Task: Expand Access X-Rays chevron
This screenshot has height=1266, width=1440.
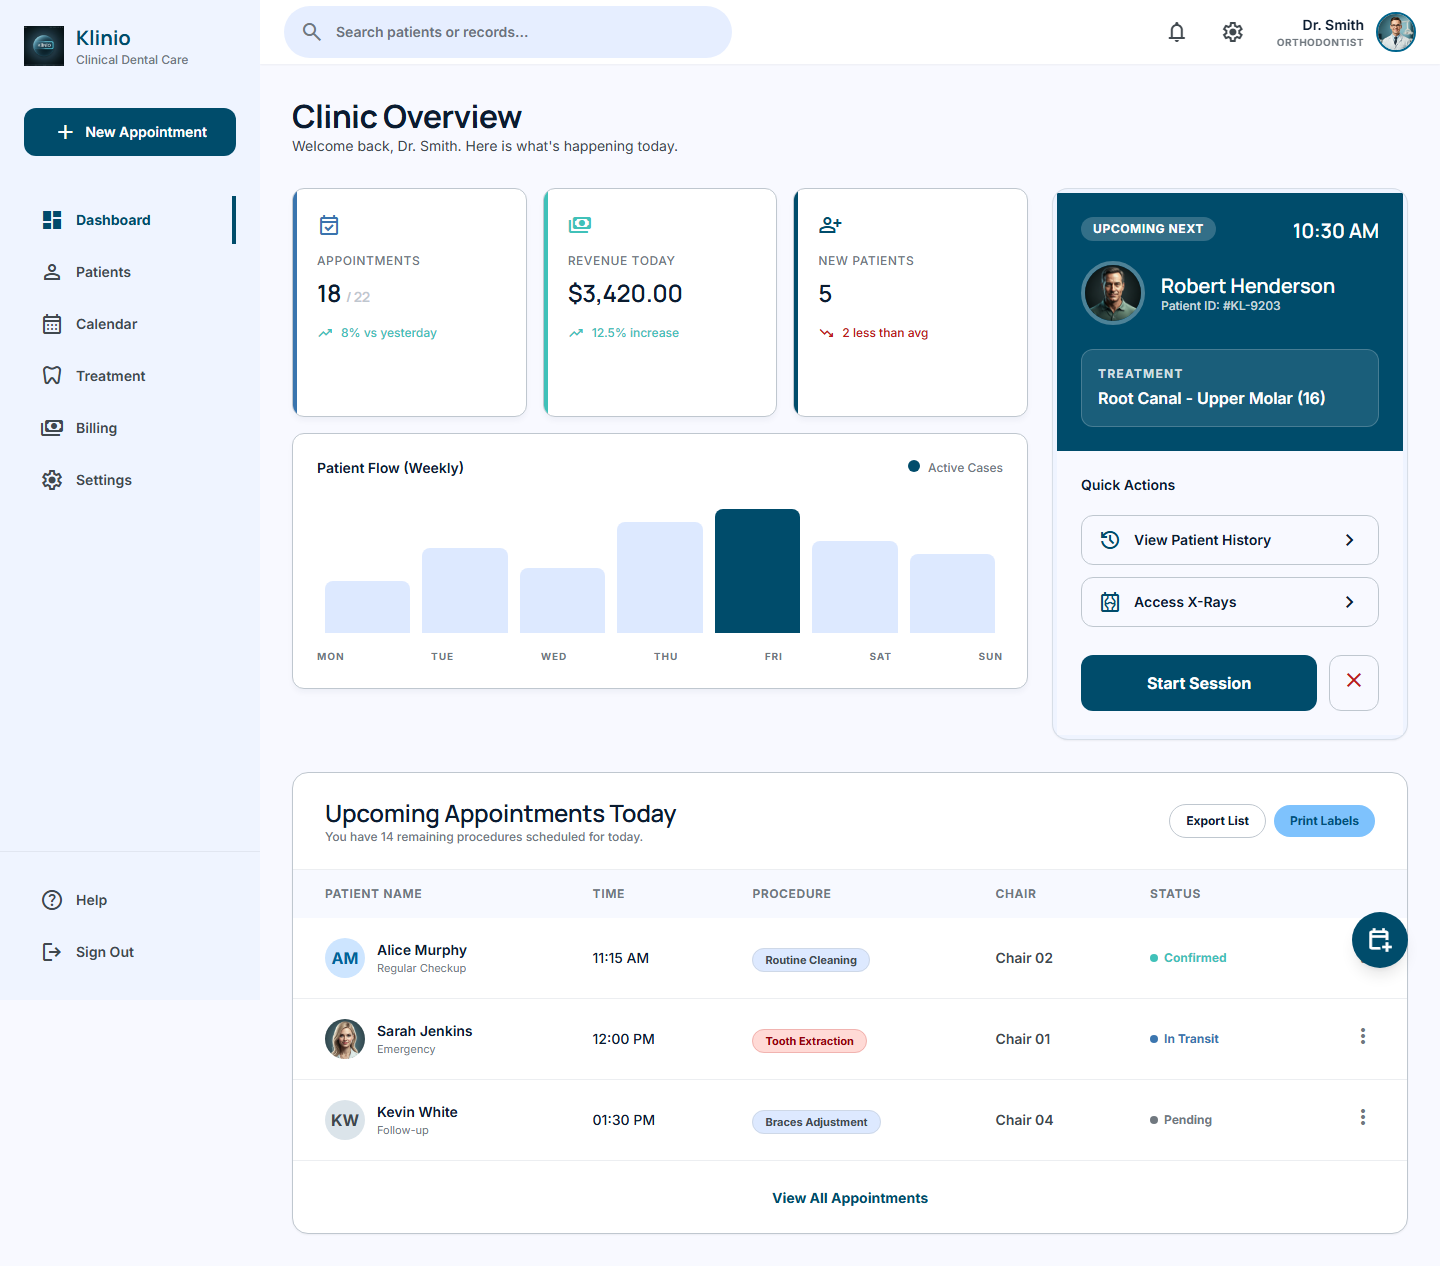Action: point(1350,602)
